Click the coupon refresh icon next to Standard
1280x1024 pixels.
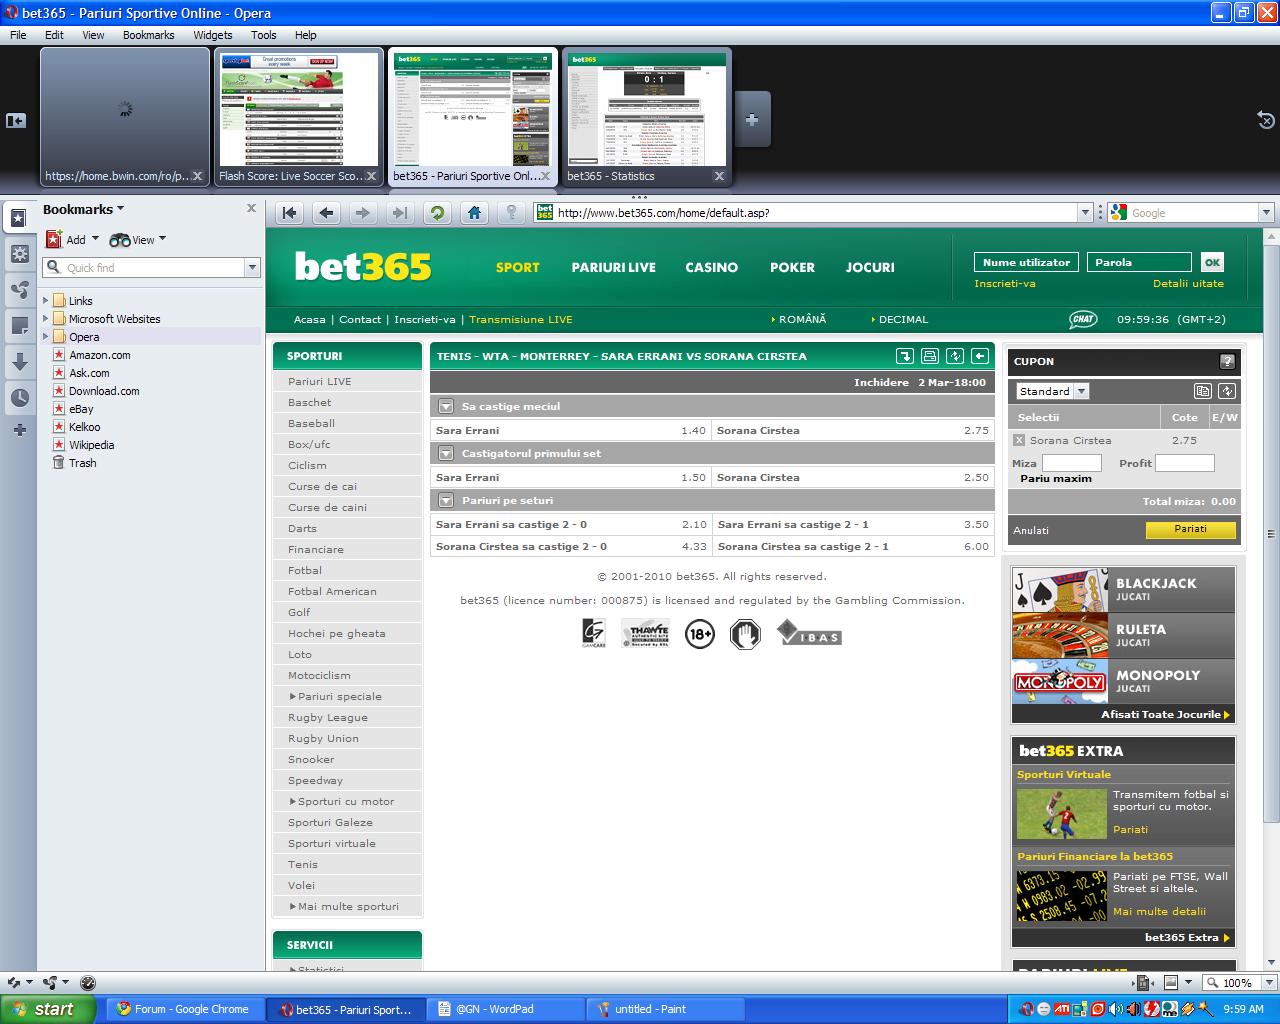point(1227,391)
